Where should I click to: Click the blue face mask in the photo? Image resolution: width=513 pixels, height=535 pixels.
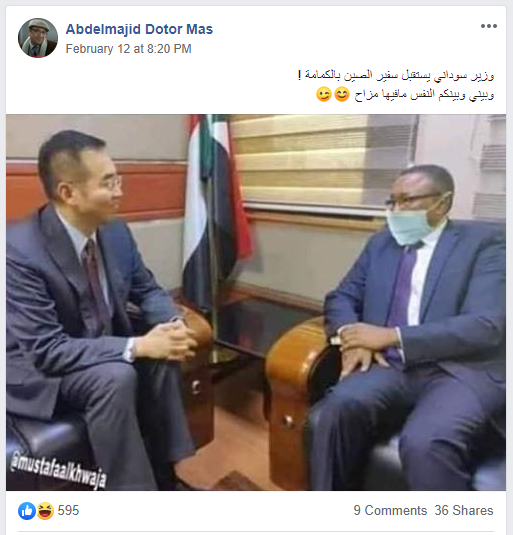point(410,225)
